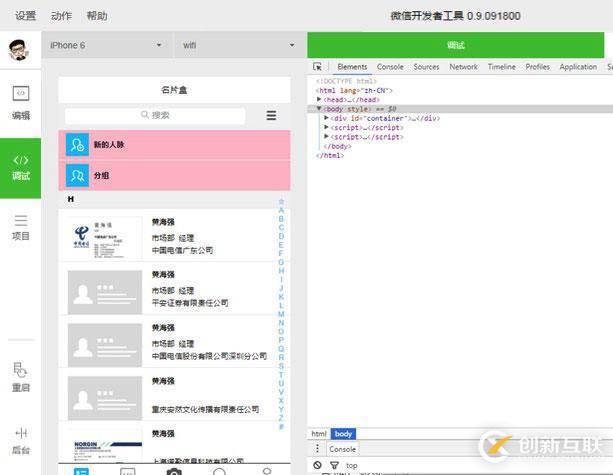Select the html lang zh-CN line
This screenshot has width=613, height=475.
coord(354,90)
